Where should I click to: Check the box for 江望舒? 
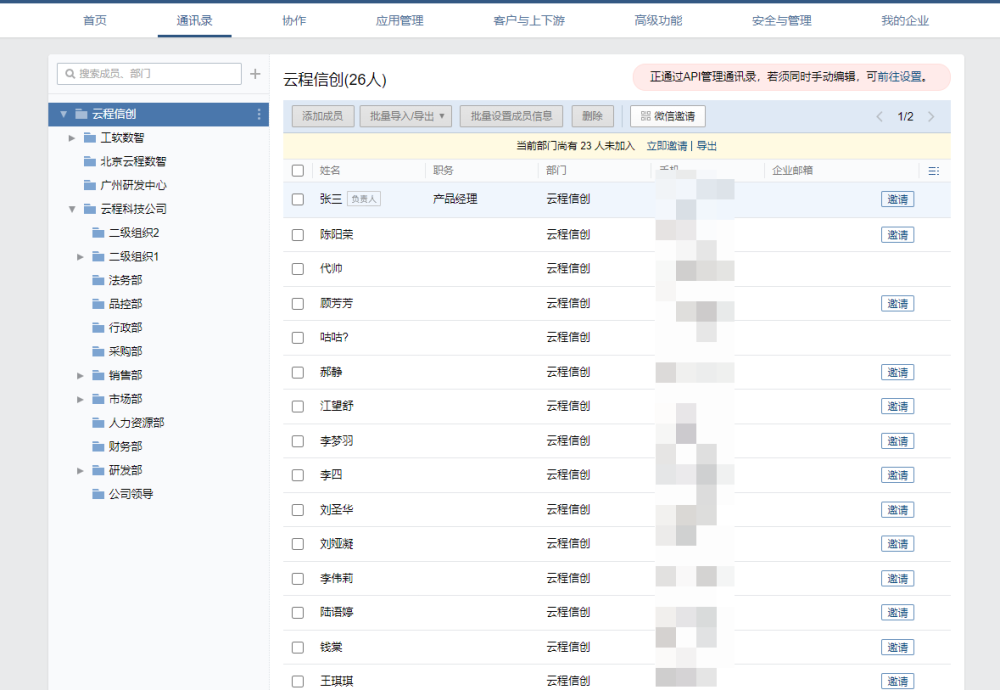[298, 407]
